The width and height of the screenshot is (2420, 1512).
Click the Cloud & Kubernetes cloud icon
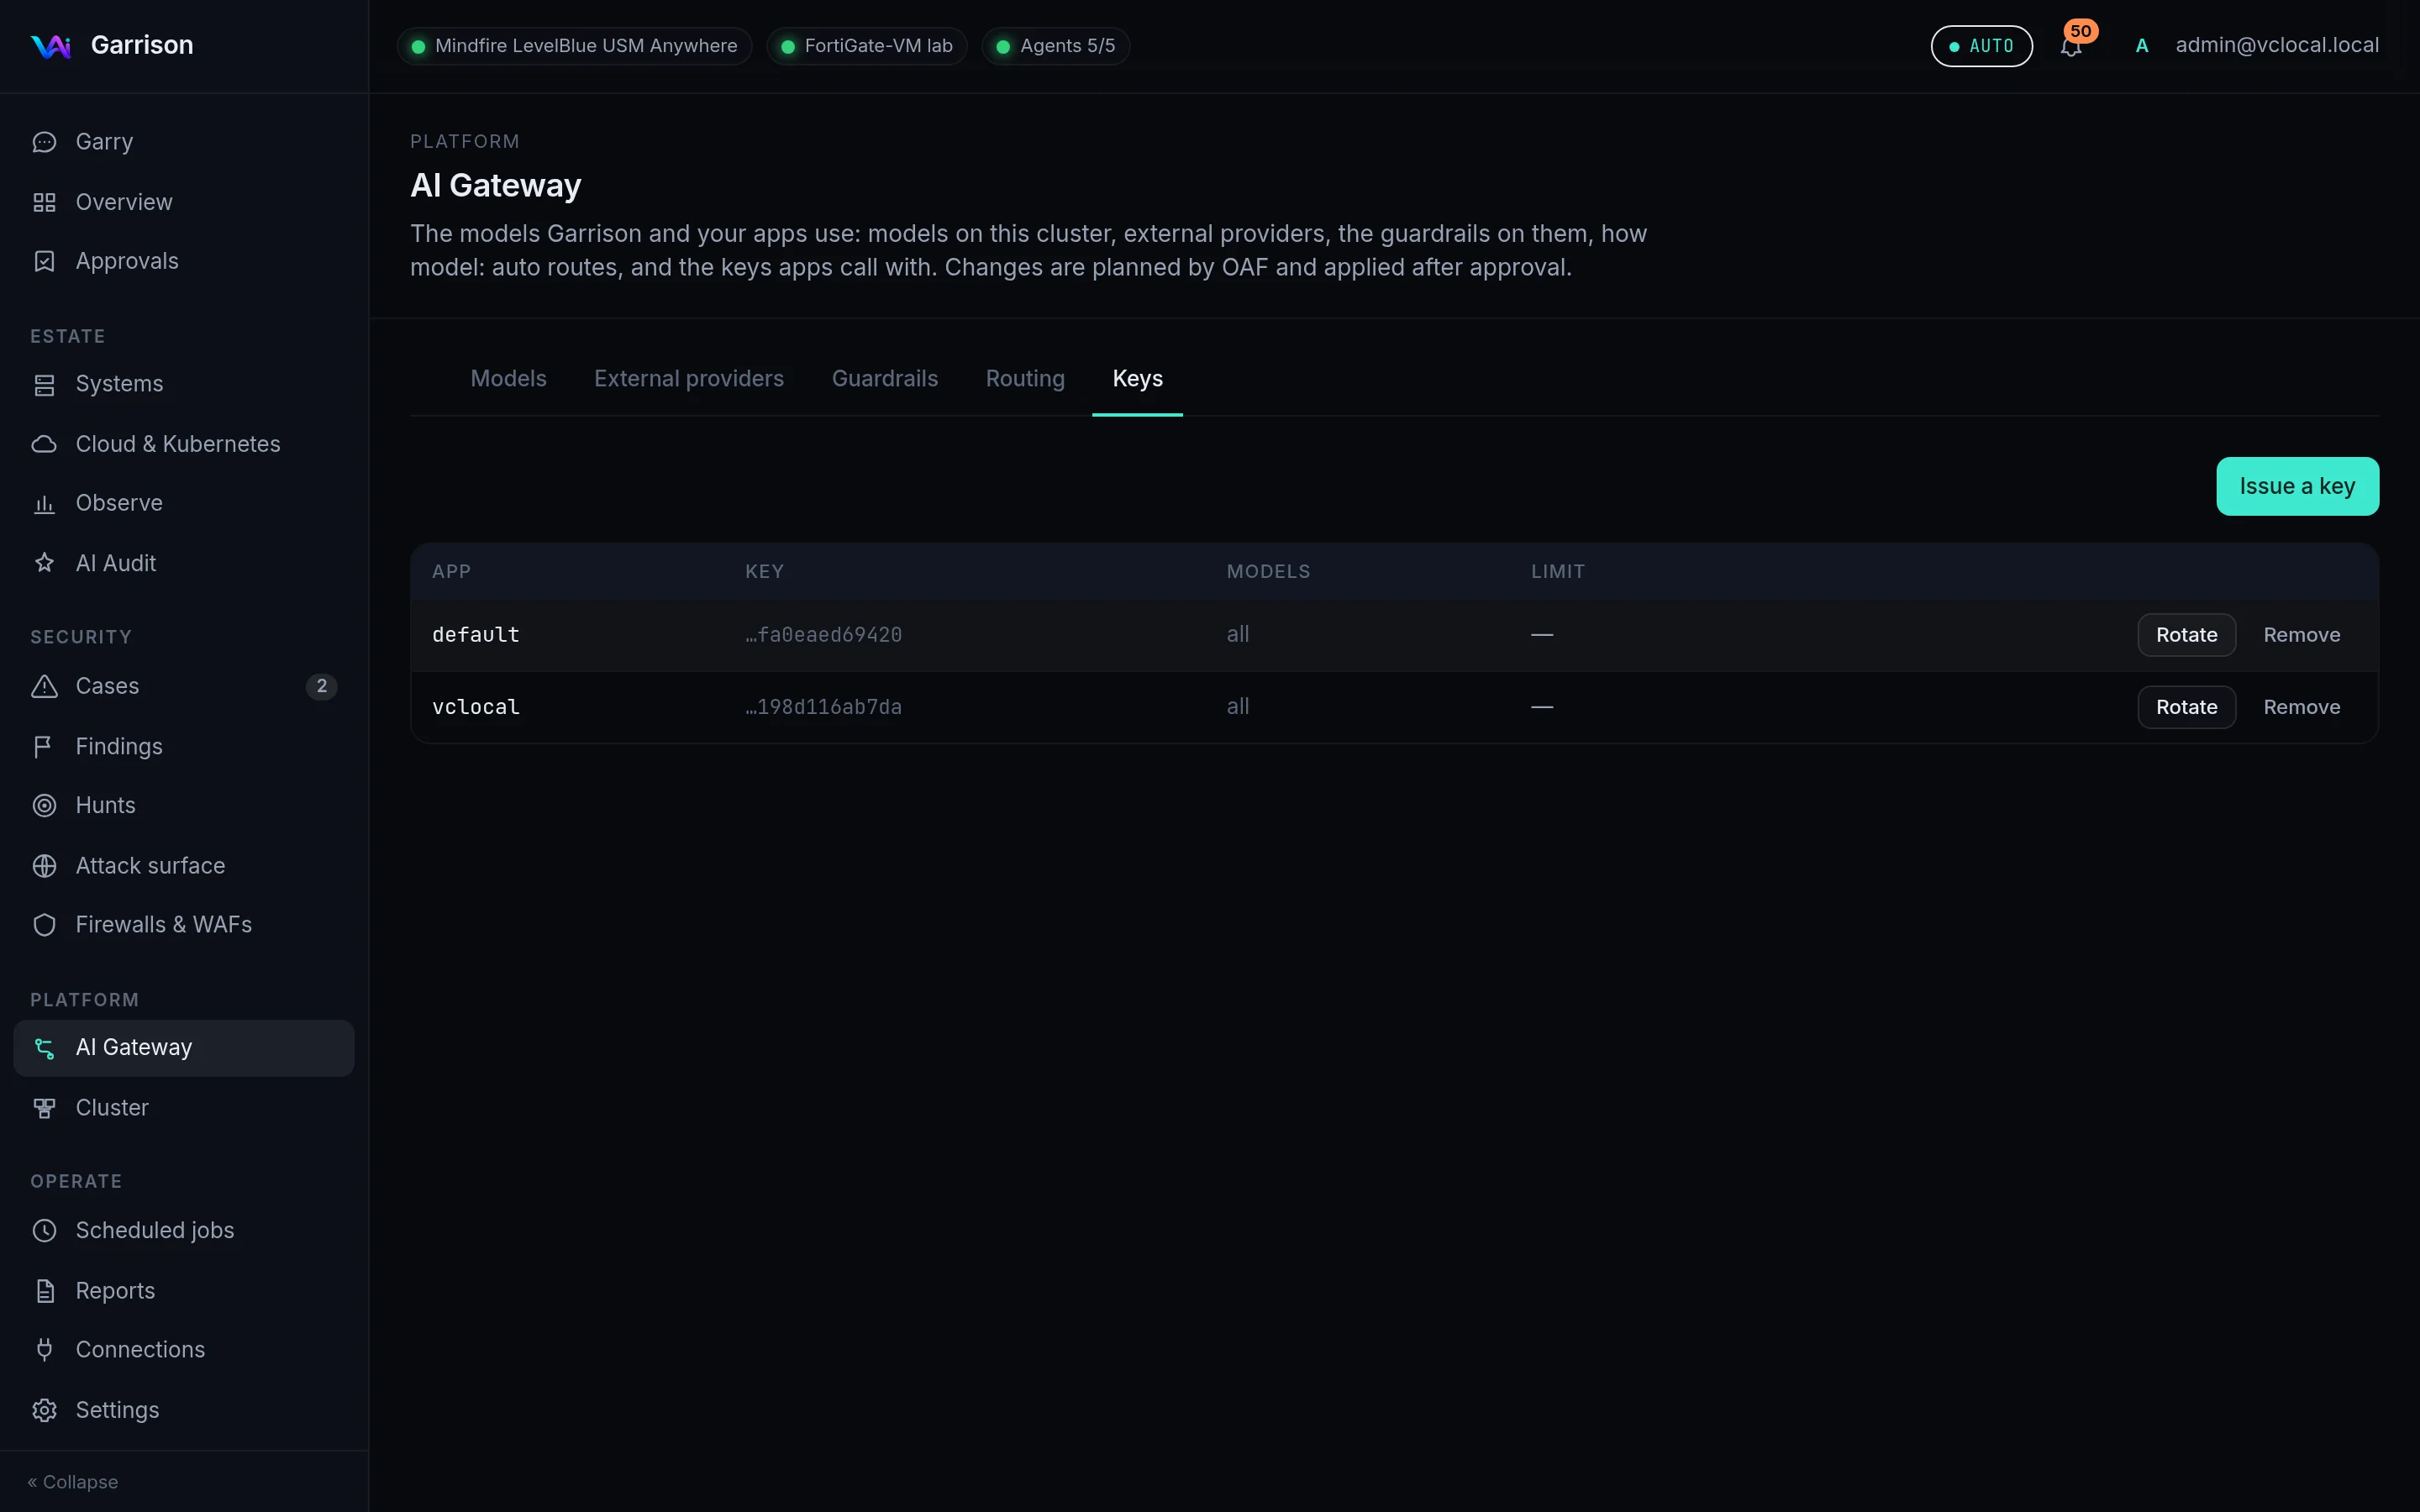point(44,444)
